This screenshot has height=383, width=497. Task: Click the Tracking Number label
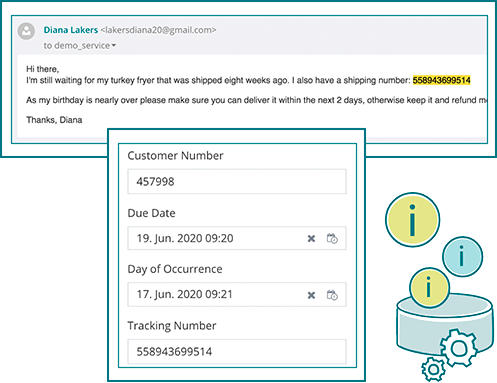[172, 326]
